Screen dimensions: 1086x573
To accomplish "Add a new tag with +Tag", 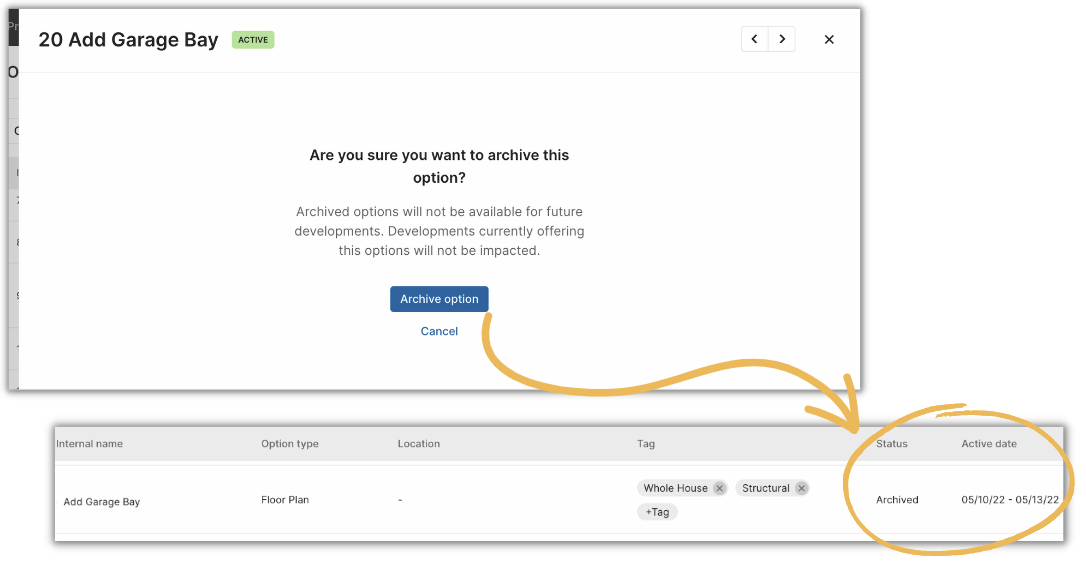I will click(x=657, y=512).
